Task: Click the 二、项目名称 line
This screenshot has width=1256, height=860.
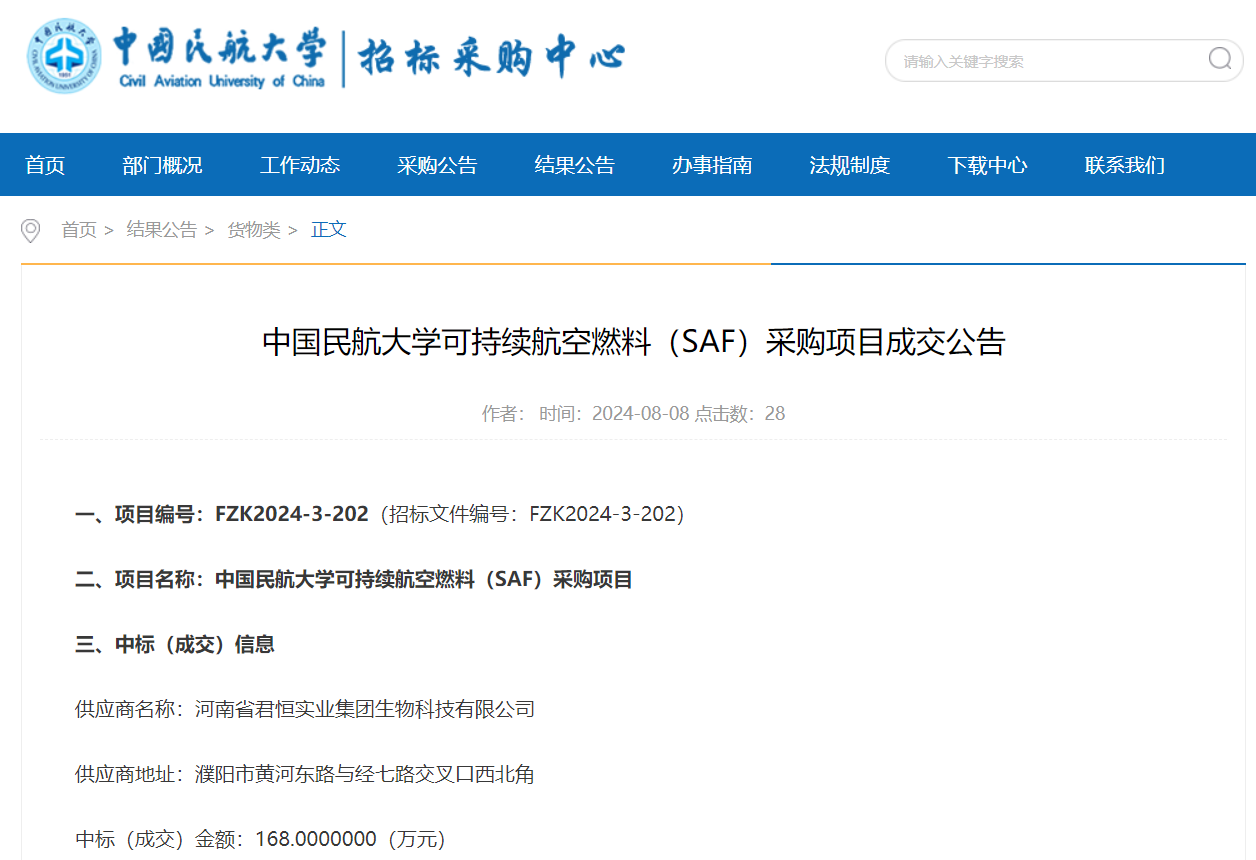Action: [354, 580]
